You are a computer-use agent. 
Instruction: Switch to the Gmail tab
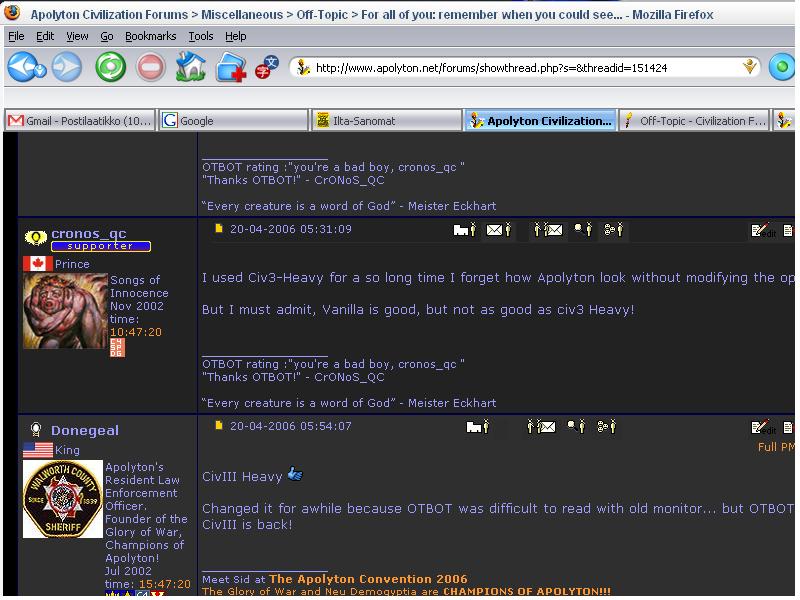[80, 121]
